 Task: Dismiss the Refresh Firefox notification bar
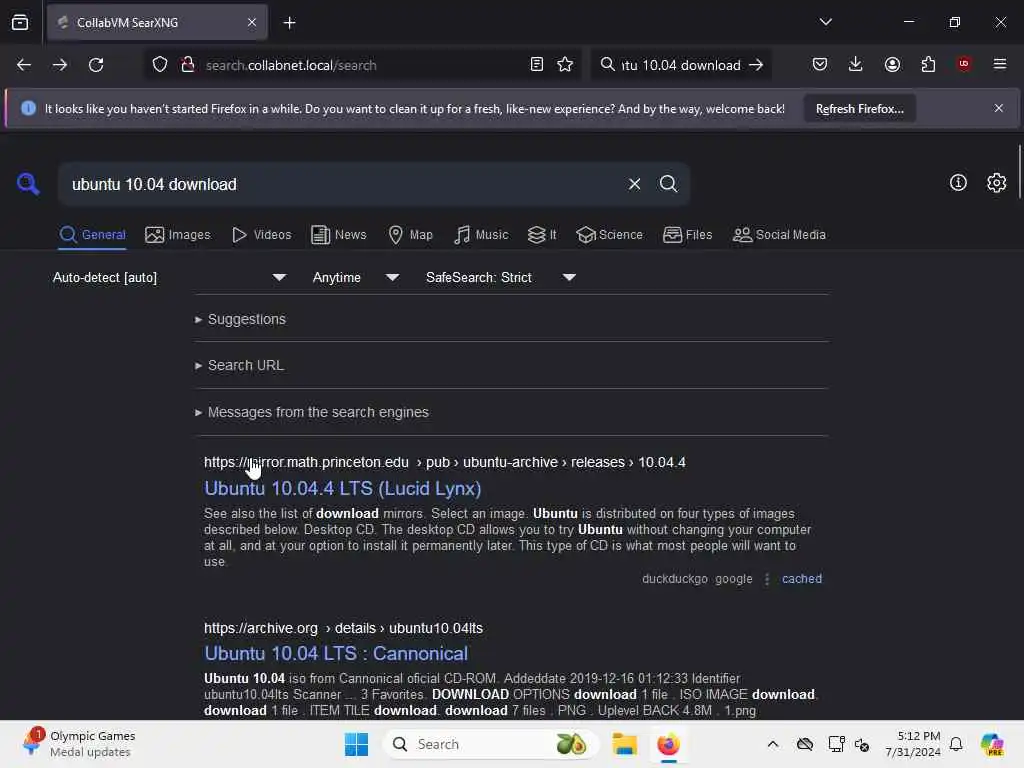tap(999, 108)
